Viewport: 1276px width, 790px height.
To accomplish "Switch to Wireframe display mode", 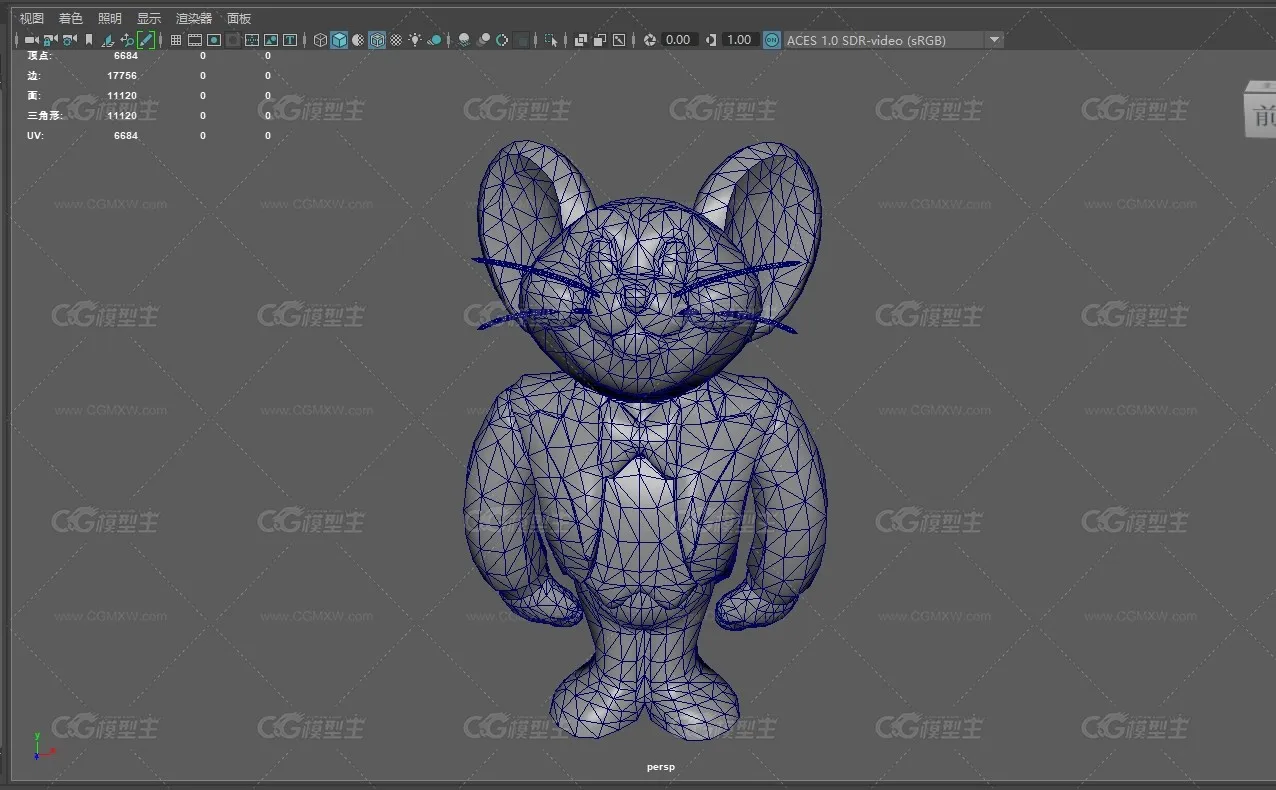I will 320,40.
